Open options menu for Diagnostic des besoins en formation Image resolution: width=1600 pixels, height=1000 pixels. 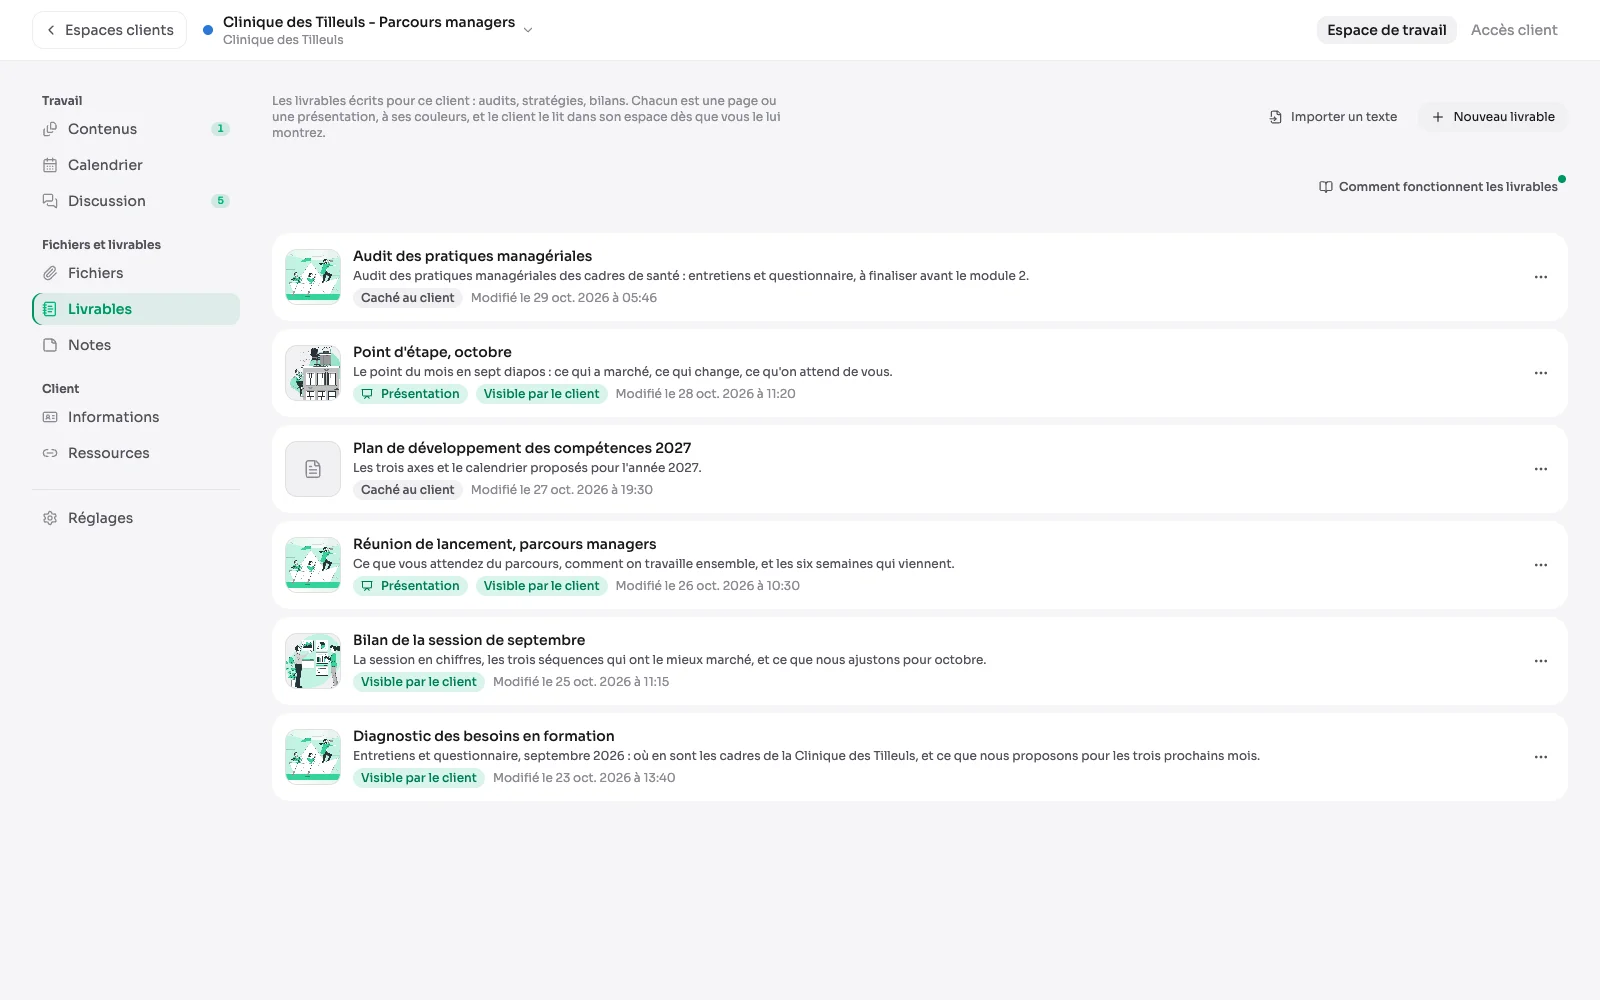1541,757
